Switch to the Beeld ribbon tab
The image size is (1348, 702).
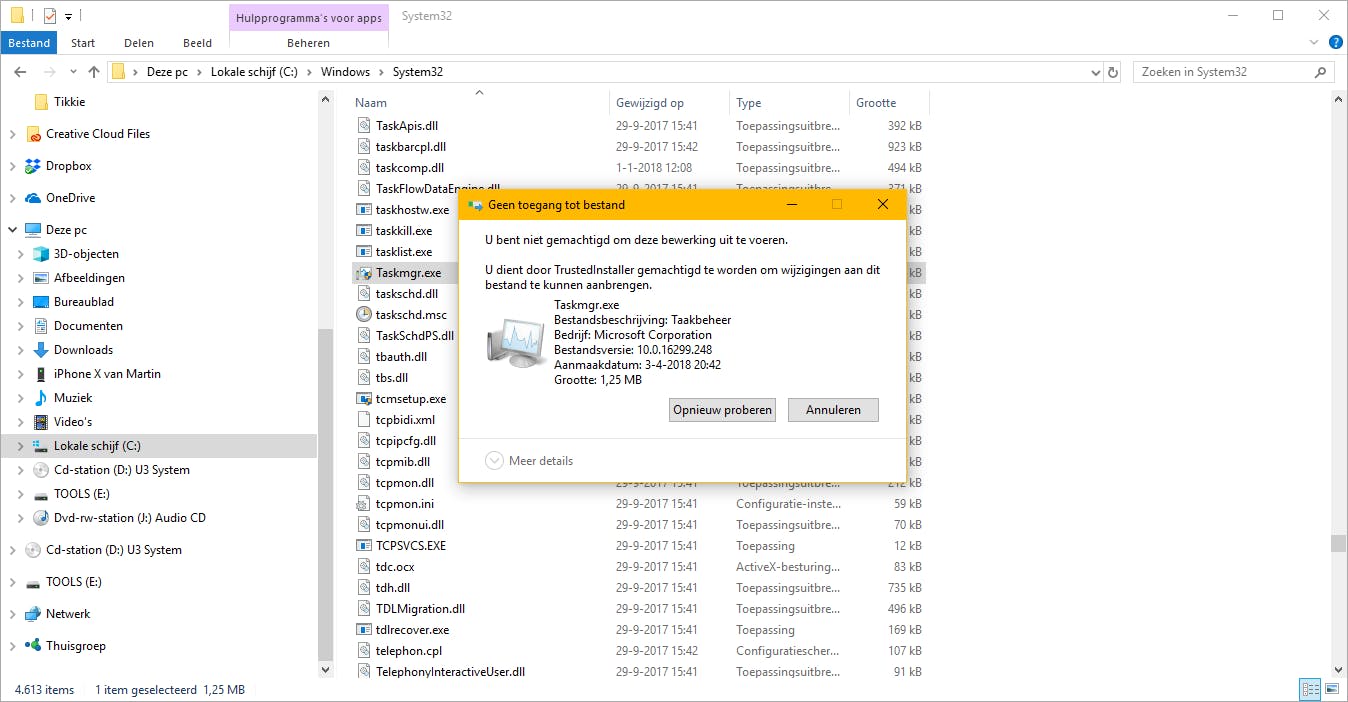point(197,43)
